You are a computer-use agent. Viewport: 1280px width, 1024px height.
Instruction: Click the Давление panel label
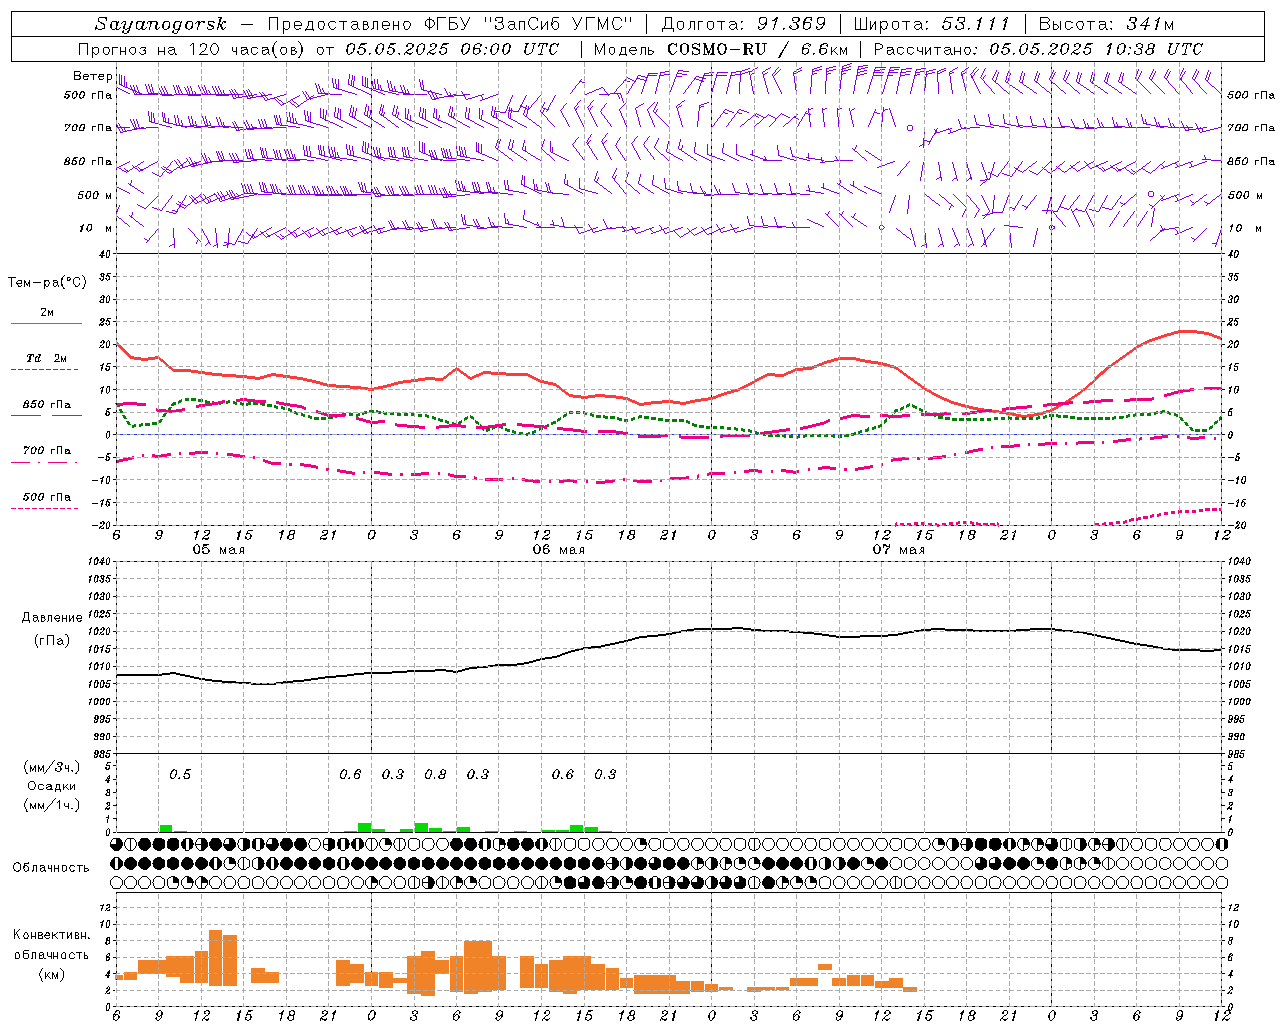click(52, 618)
